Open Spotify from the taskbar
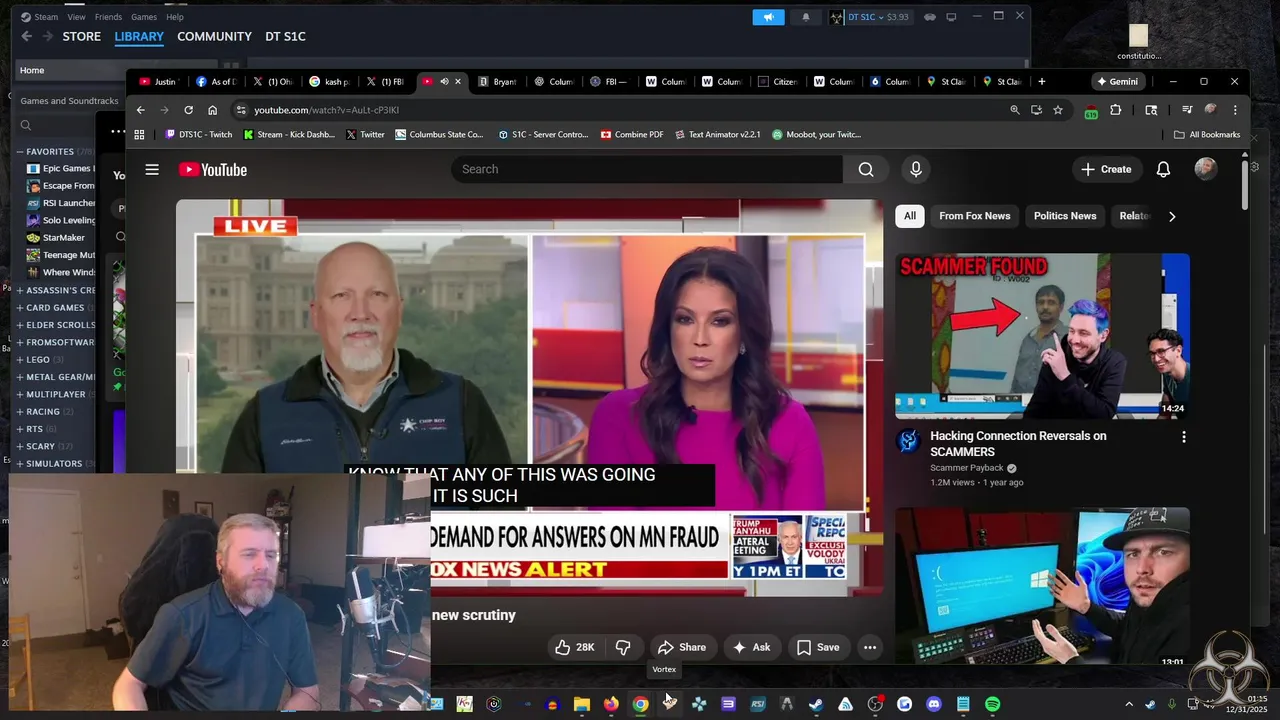The height and width of the screenshot is (720, 1280). click(992, 704)
